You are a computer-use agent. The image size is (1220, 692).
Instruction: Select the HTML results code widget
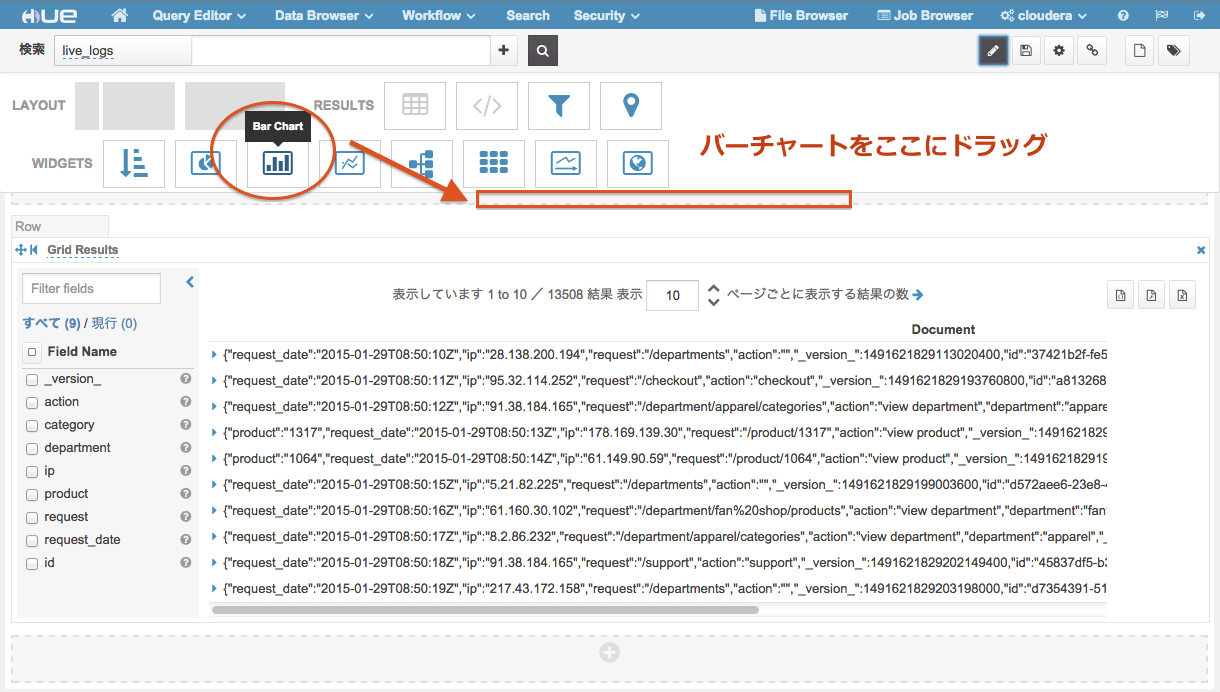tap(487, 105)
